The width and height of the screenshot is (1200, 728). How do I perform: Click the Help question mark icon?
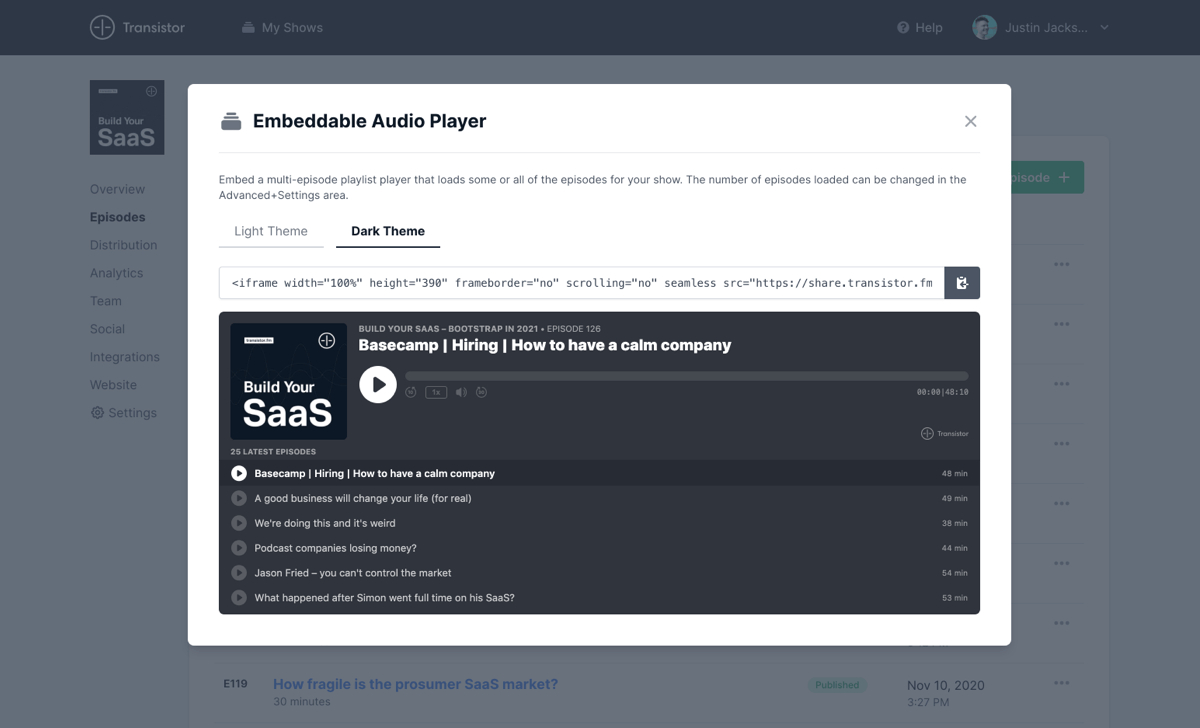pyautogui.click(x=903, y=28)
